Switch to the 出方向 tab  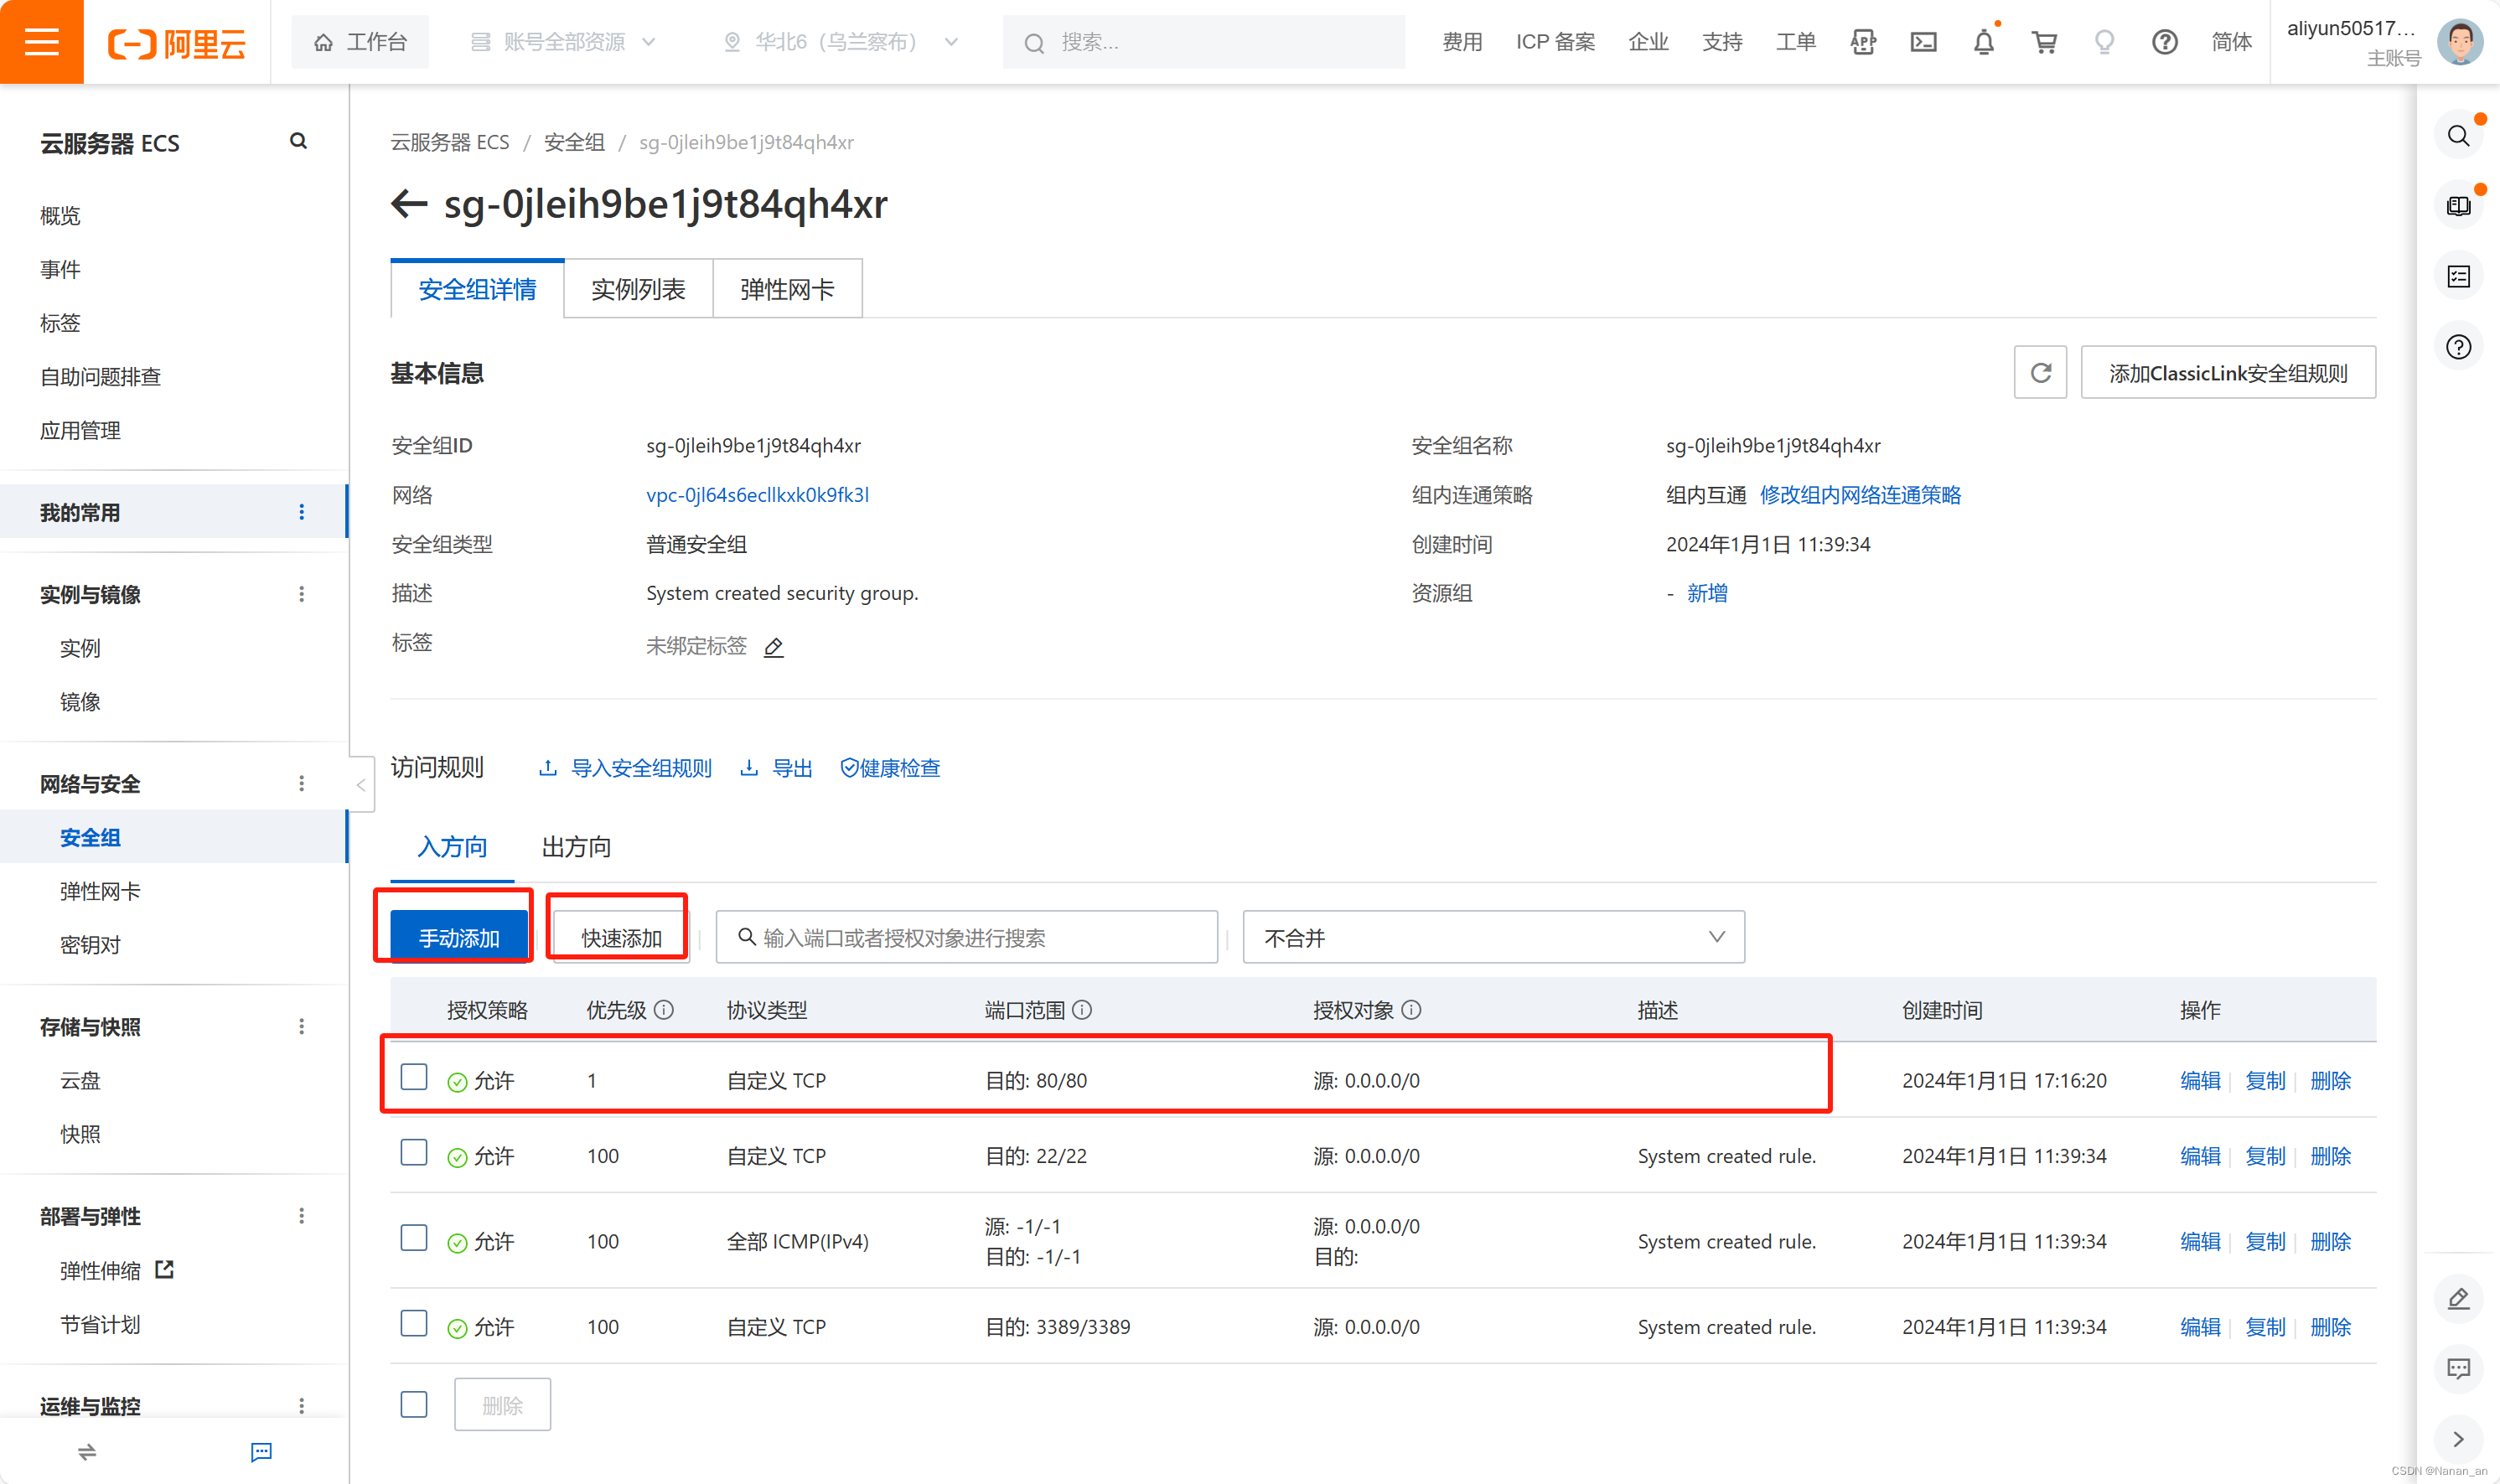click(575, 847)
